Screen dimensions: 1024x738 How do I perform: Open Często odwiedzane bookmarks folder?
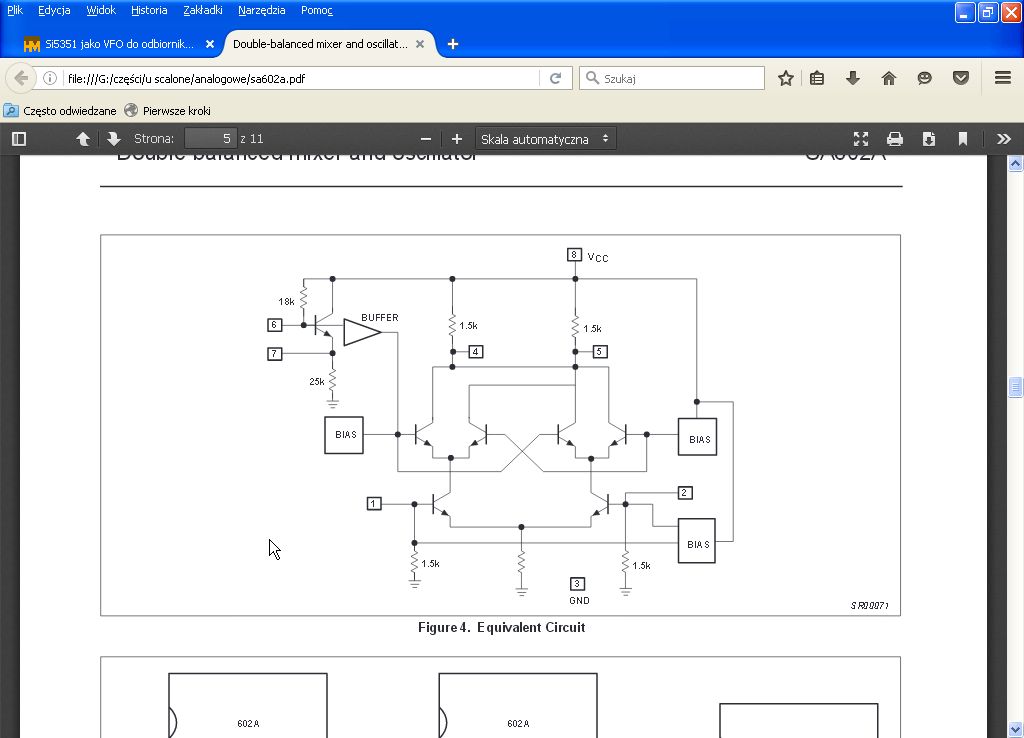[60, 111]
